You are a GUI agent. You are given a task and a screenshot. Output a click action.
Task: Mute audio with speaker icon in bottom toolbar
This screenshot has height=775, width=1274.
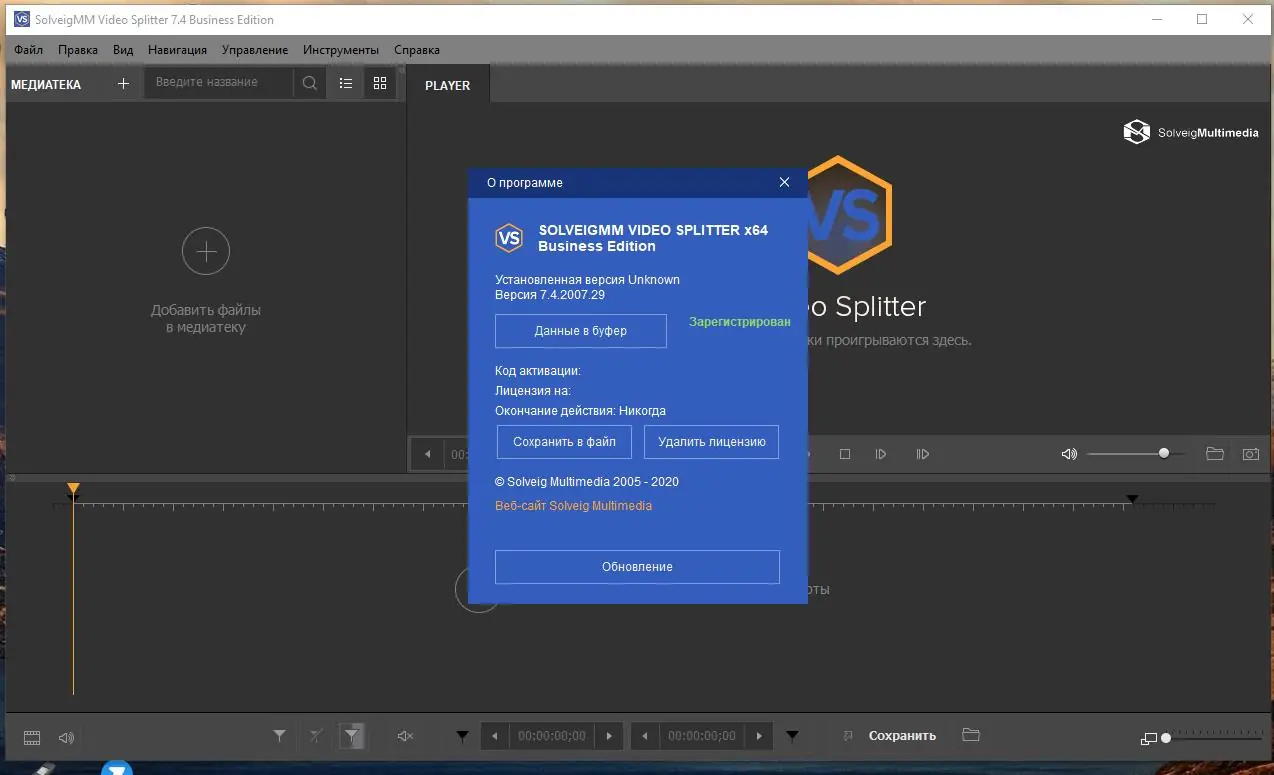pos(66,738)
